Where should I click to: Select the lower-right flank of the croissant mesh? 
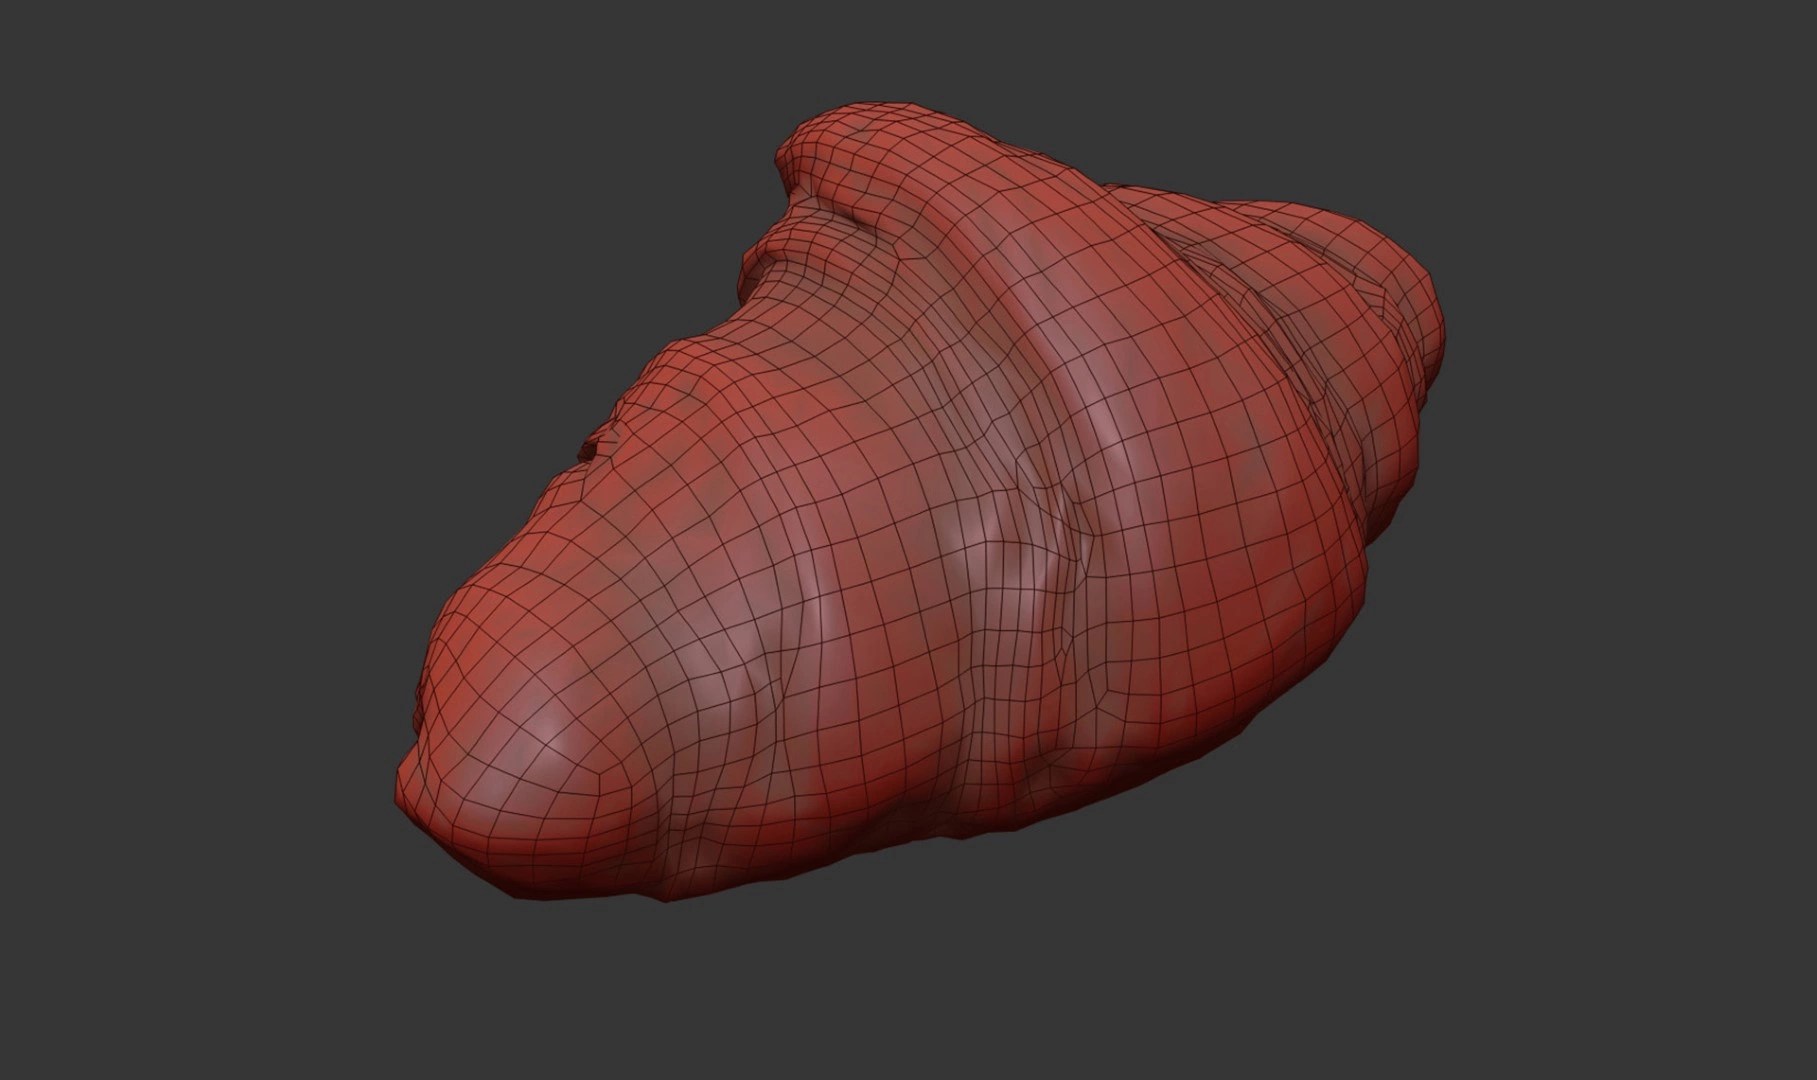point(1250,680)
